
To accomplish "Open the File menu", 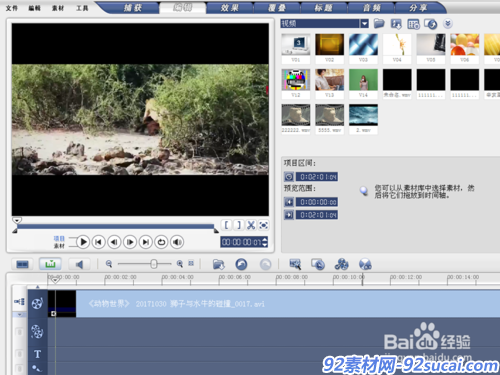I will pyautogui.click(x=12, y=8).
